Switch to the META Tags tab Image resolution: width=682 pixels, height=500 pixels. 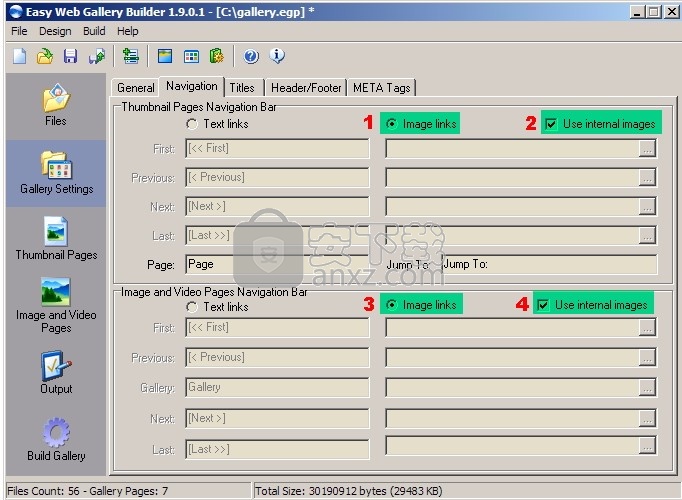pyautogui.click(x=381, y=88)
